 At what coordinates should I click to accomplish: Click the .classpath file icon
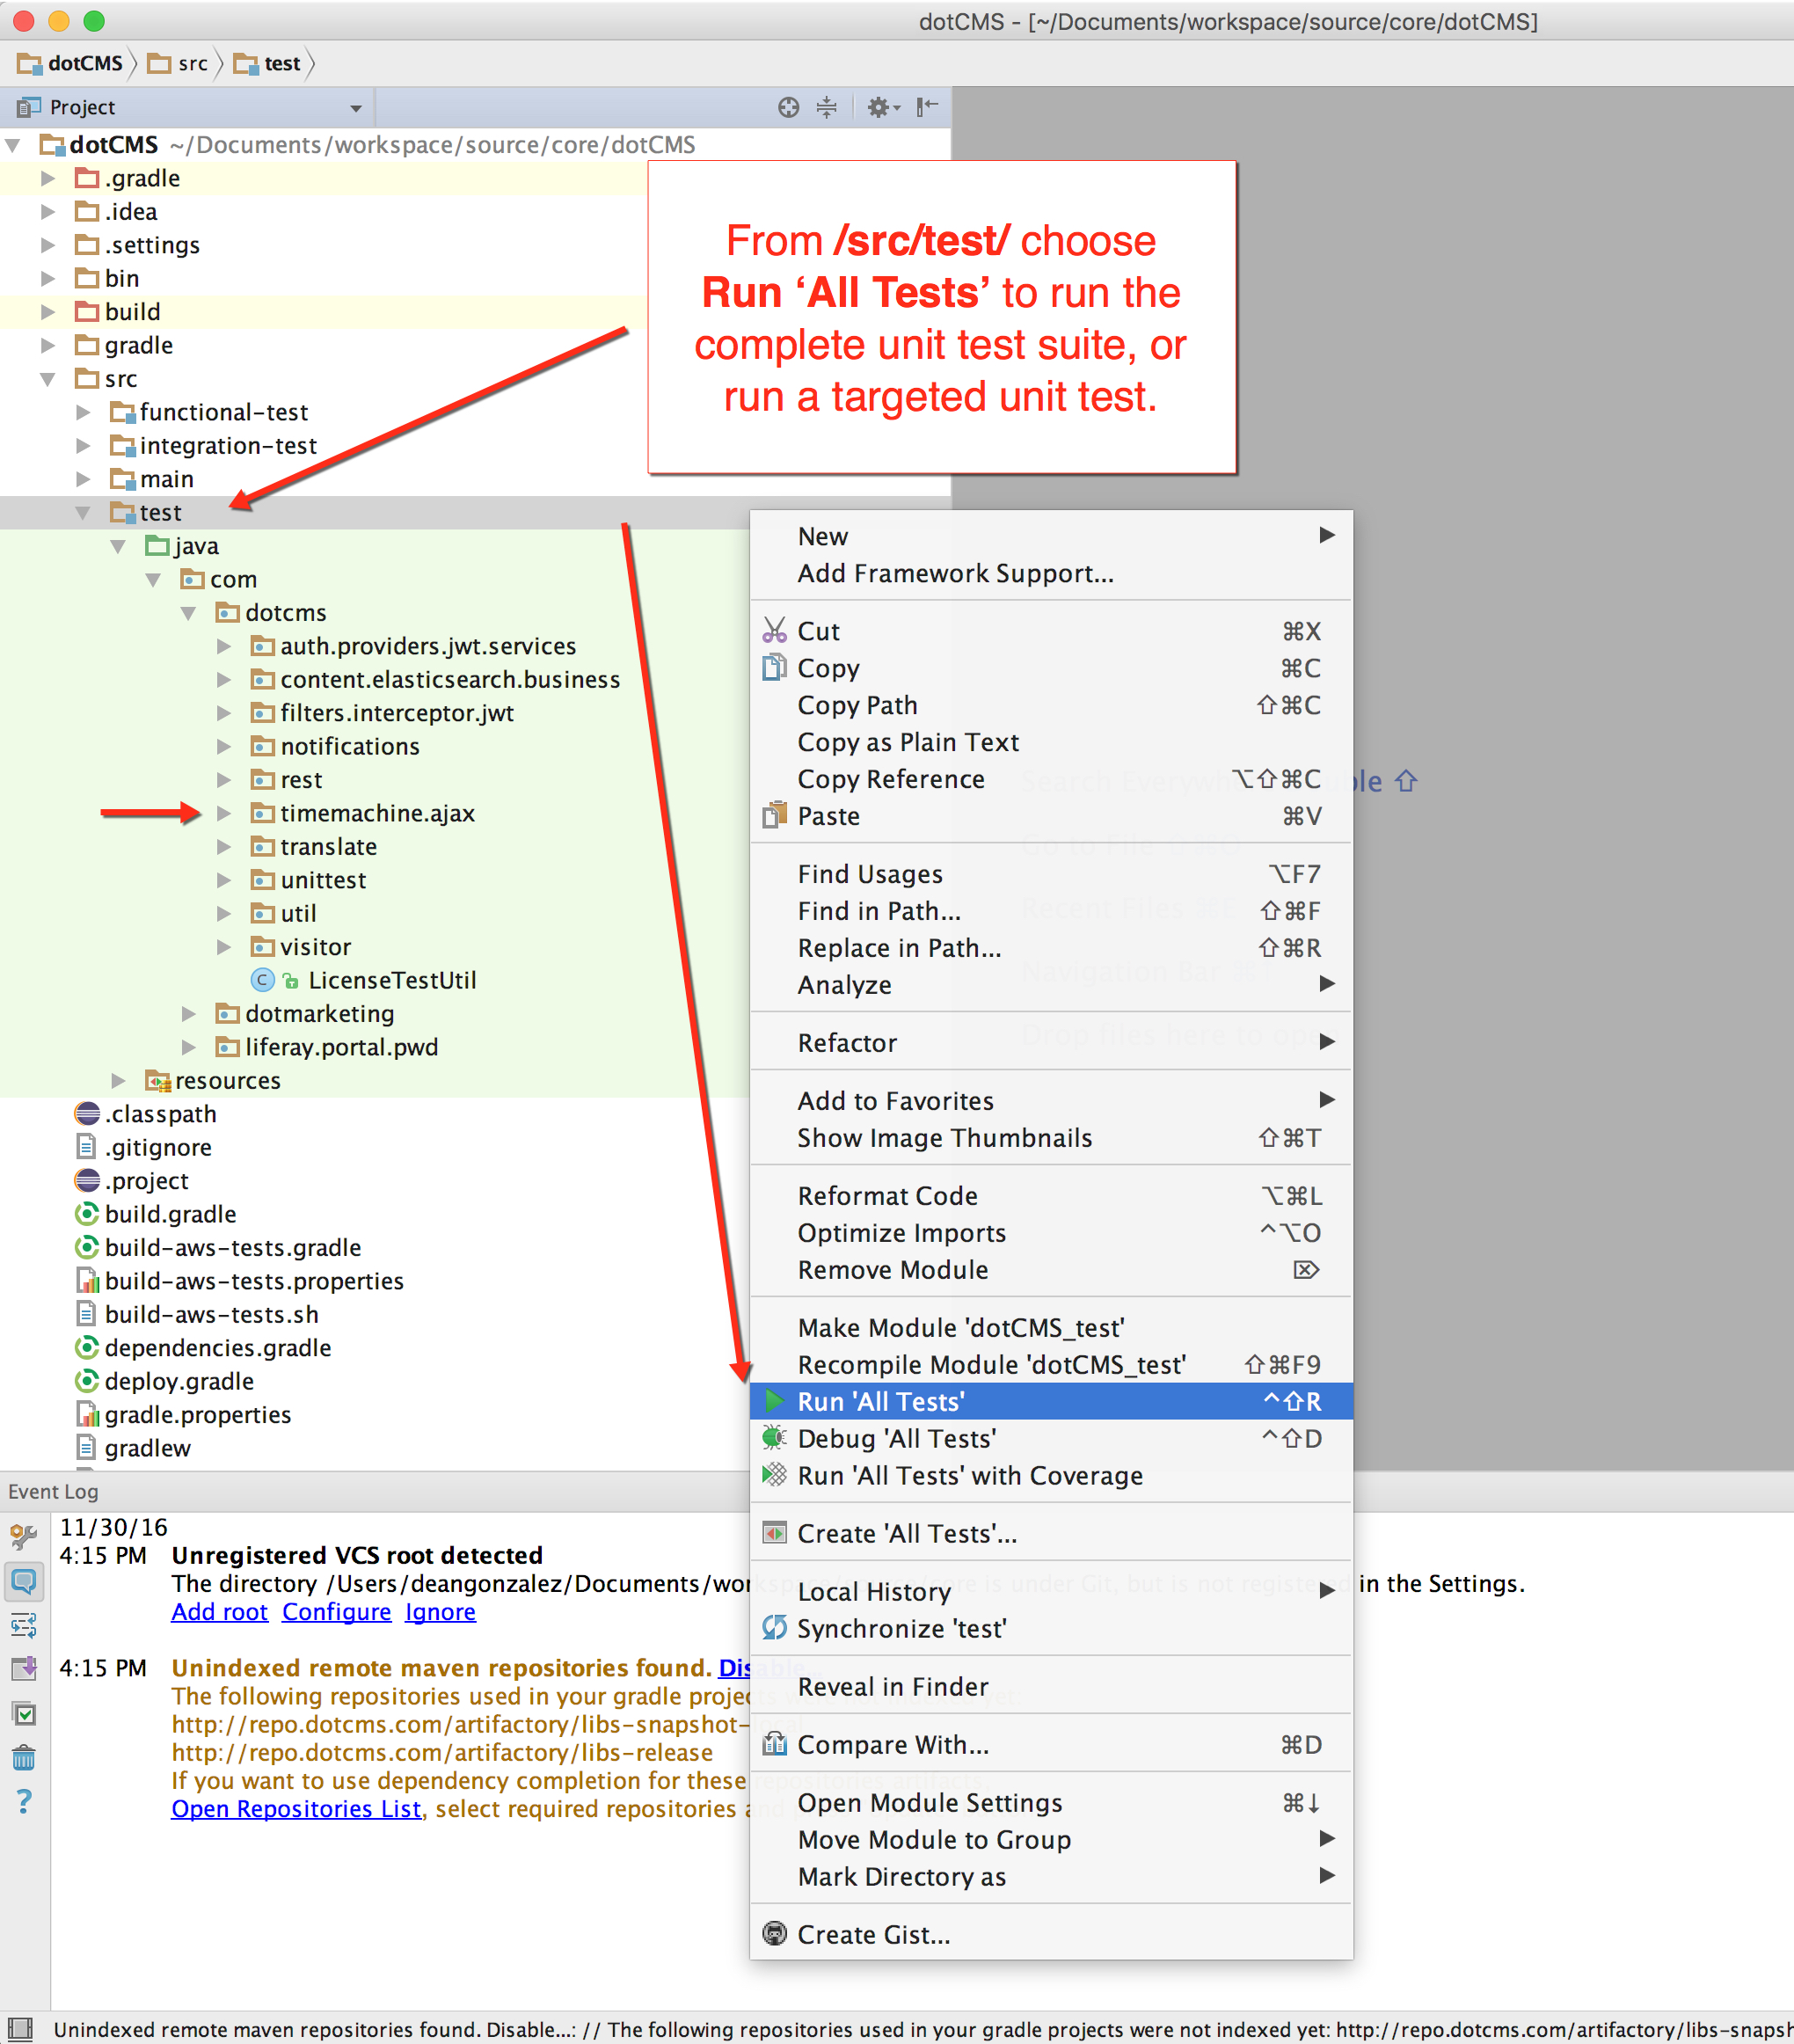(x=87, y=1113)
